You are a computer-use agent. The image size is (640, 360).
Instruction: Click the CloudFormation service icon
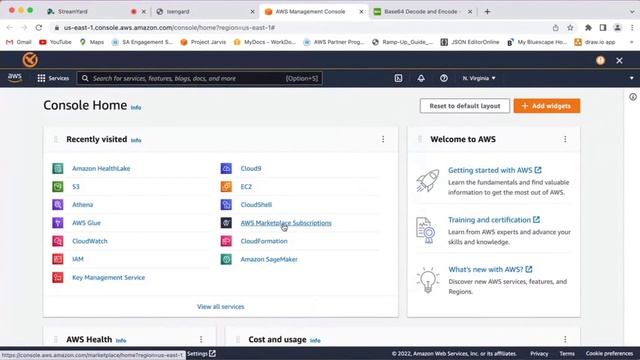[x=226, y=241]
